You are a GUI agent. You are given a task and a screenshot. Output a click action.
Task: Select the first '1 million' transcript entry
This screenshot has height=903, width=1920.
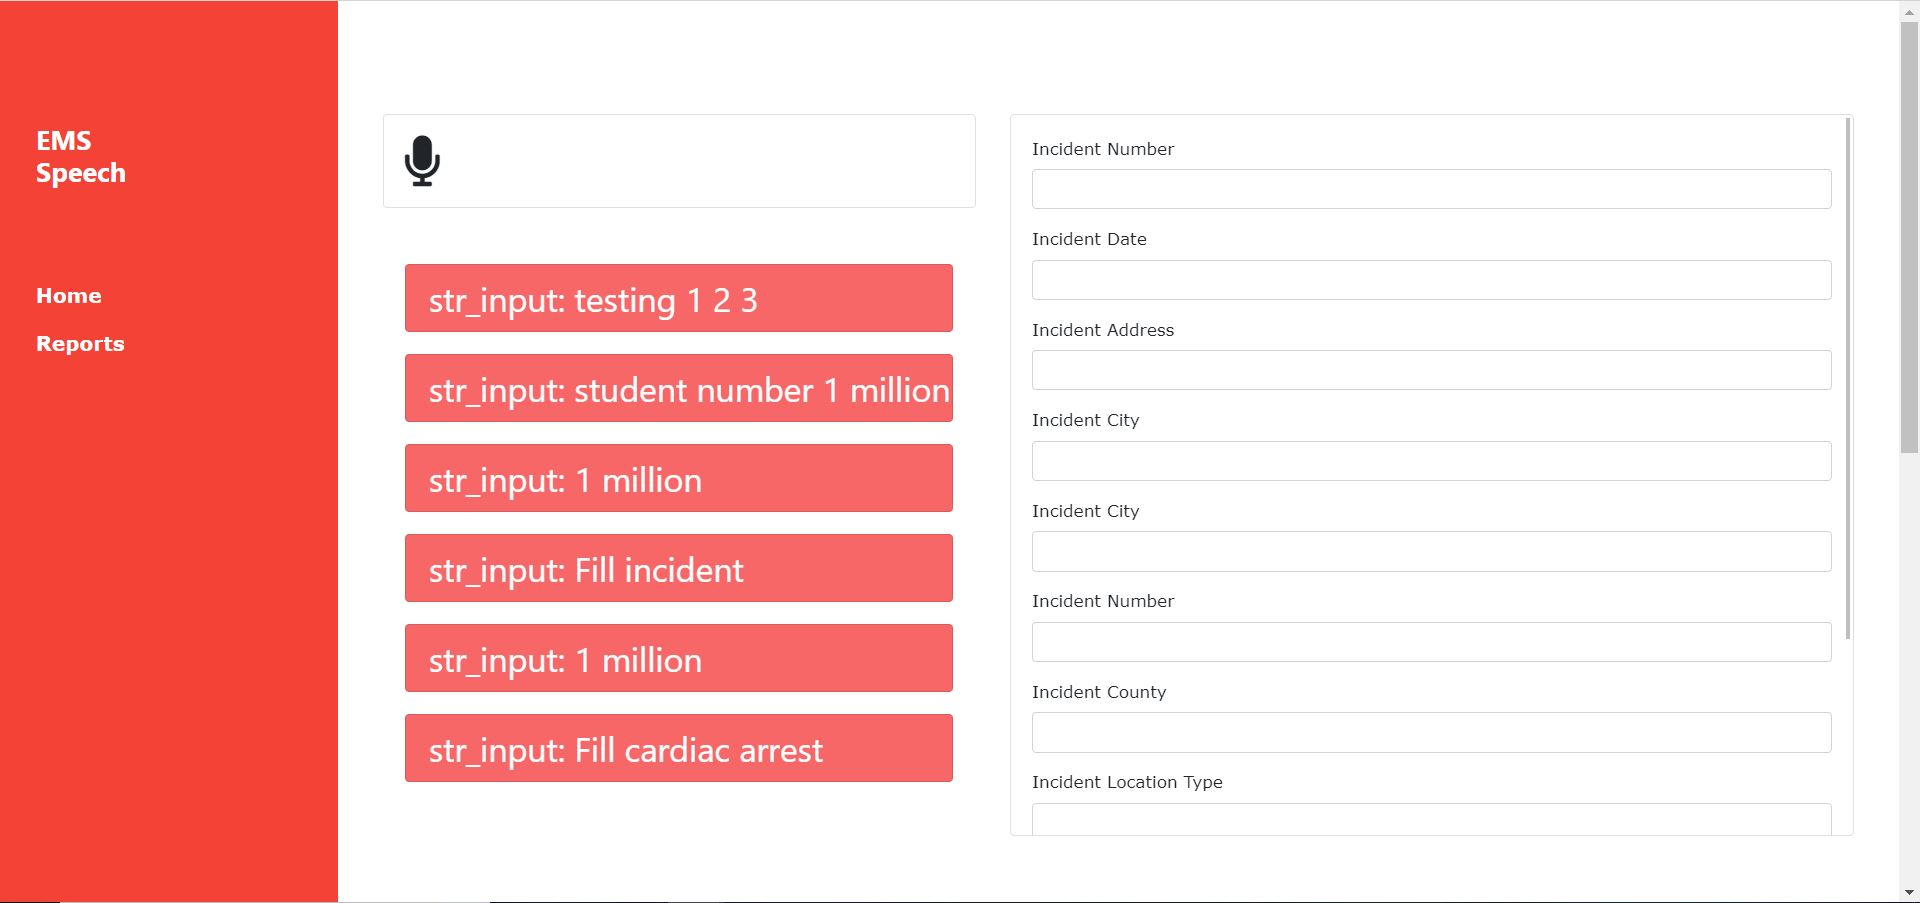click(x=679, y=478)
